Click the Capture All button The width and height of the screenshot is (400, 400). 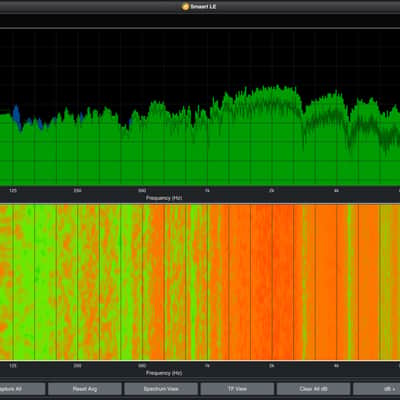point(22,389)
